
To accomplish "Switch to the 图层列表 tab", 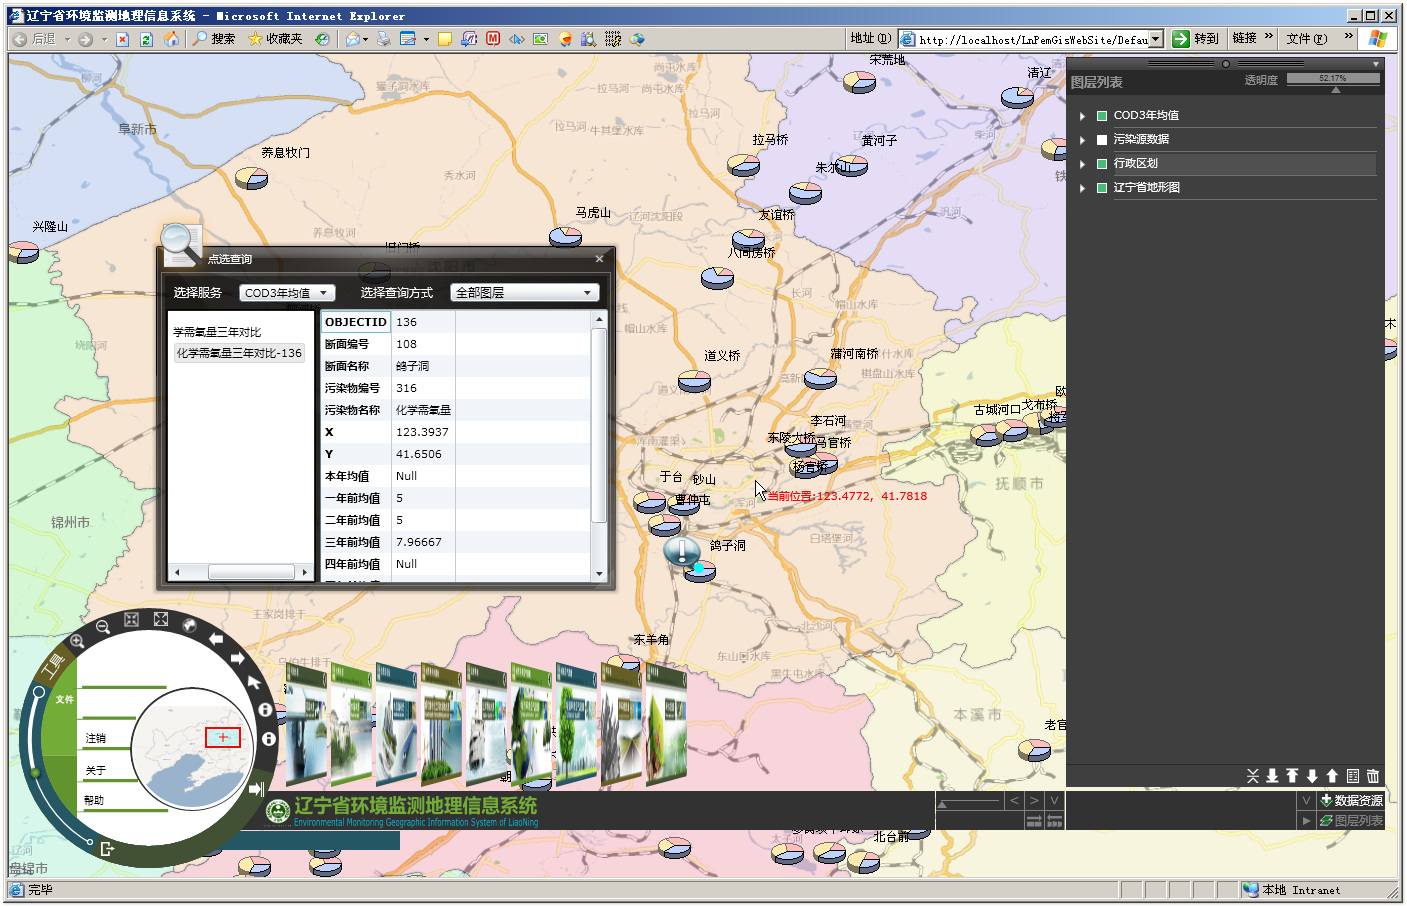I will point(1351,820).
